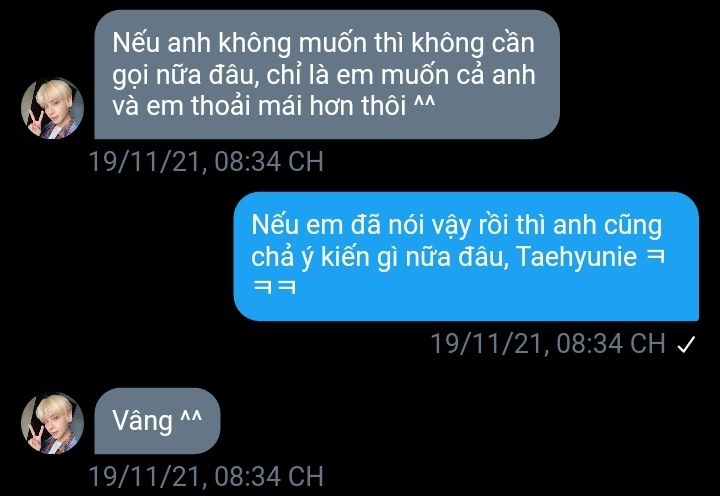Click the phrase "thoải mái hơn thôi" in gray bubble
This screenshot has width=720, height=496.
299,106
